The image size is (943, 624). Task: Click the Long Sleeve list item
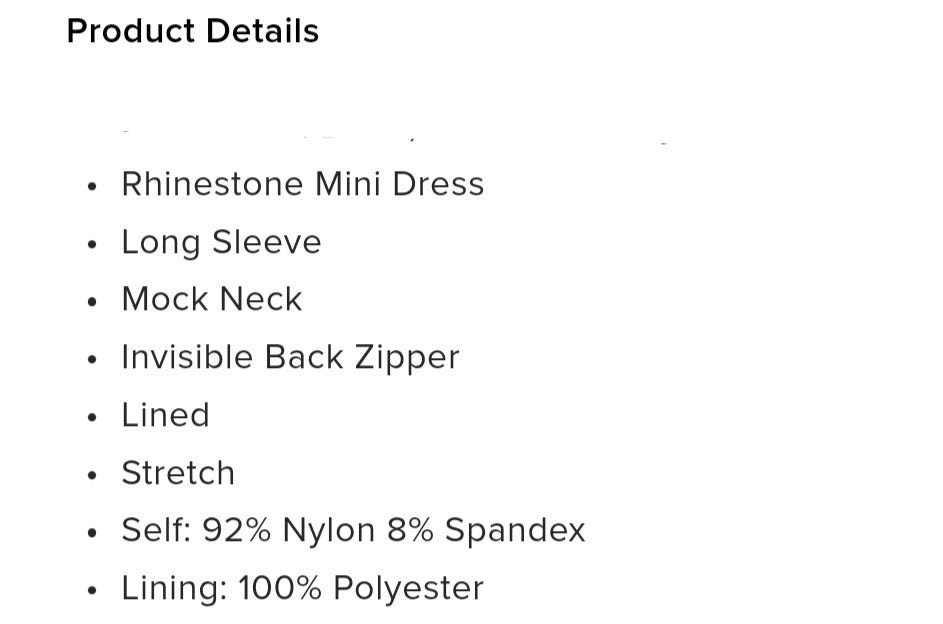(221, 243)
